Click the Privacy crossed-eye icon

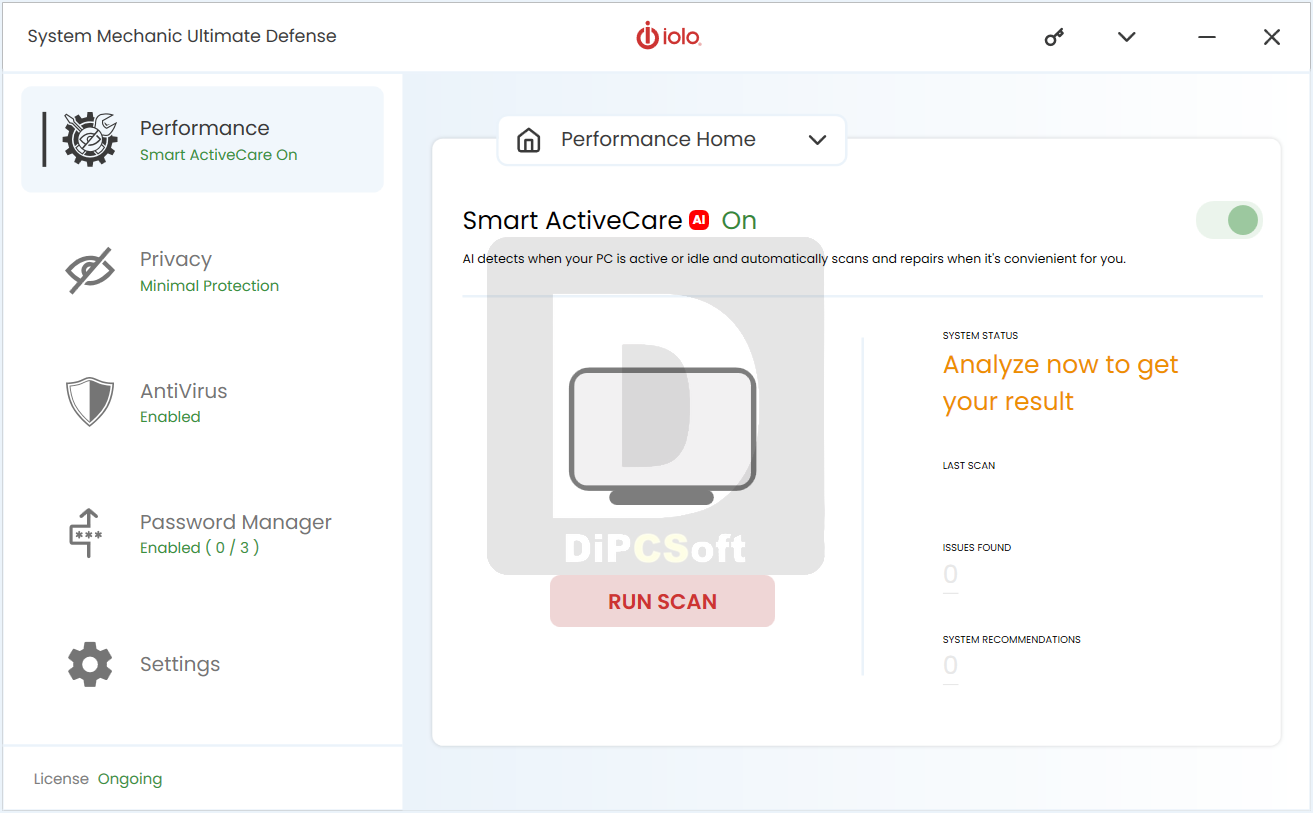(90, 270)
